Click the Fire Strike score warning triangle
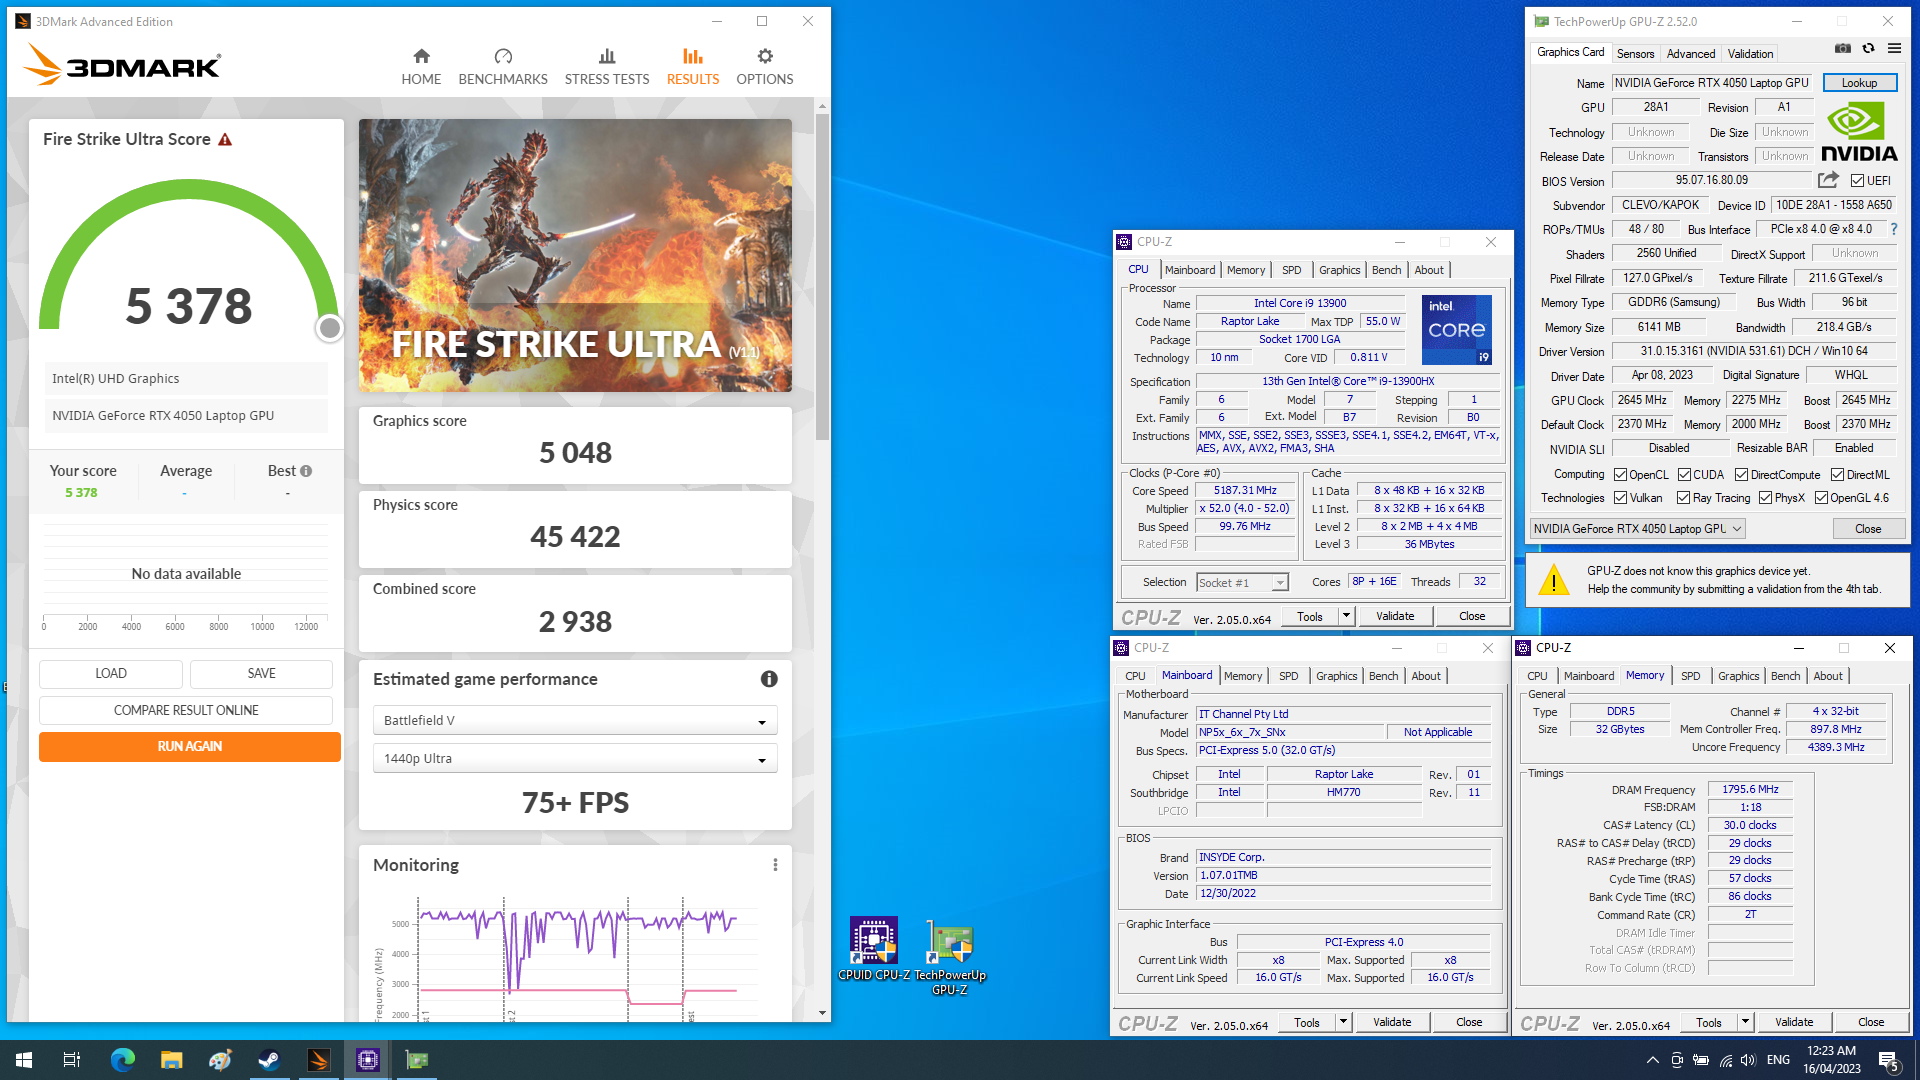 [225, 139]
